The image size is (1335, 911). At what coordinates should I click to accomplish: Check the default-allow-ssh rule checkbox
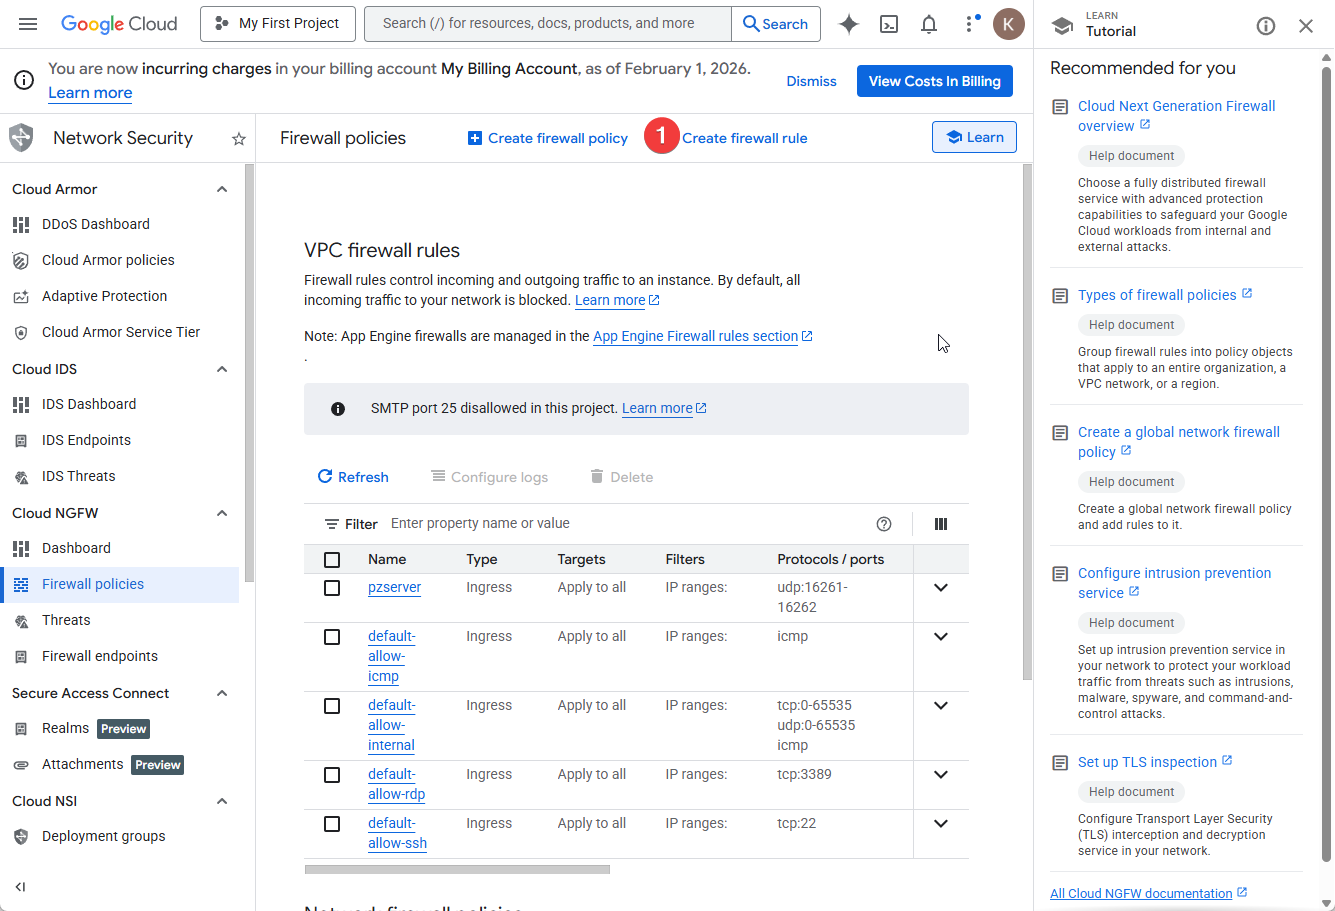[x=332, y=824]
